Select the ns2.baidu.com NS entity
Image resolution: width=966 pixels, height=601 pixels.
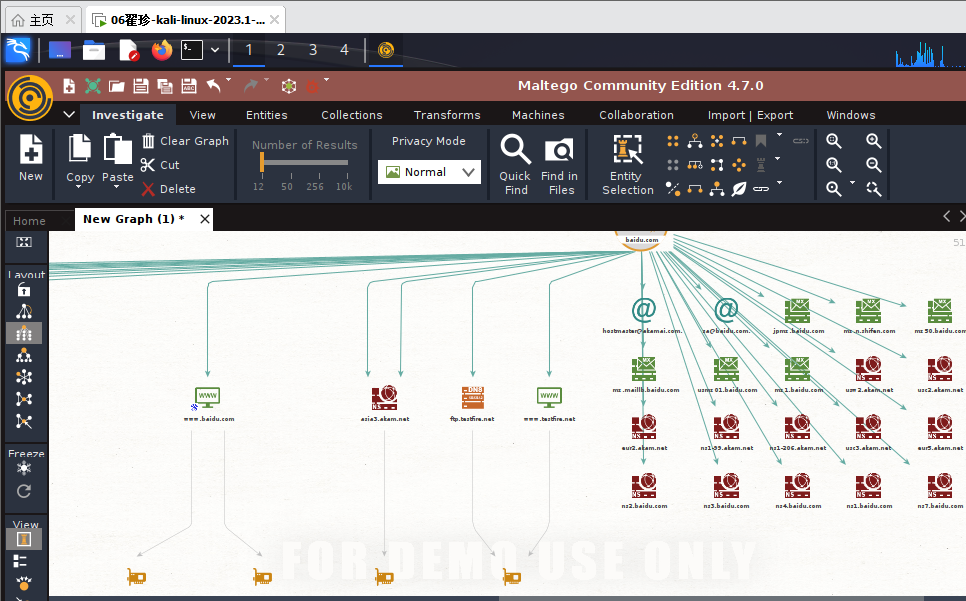(x=644, y=491)
